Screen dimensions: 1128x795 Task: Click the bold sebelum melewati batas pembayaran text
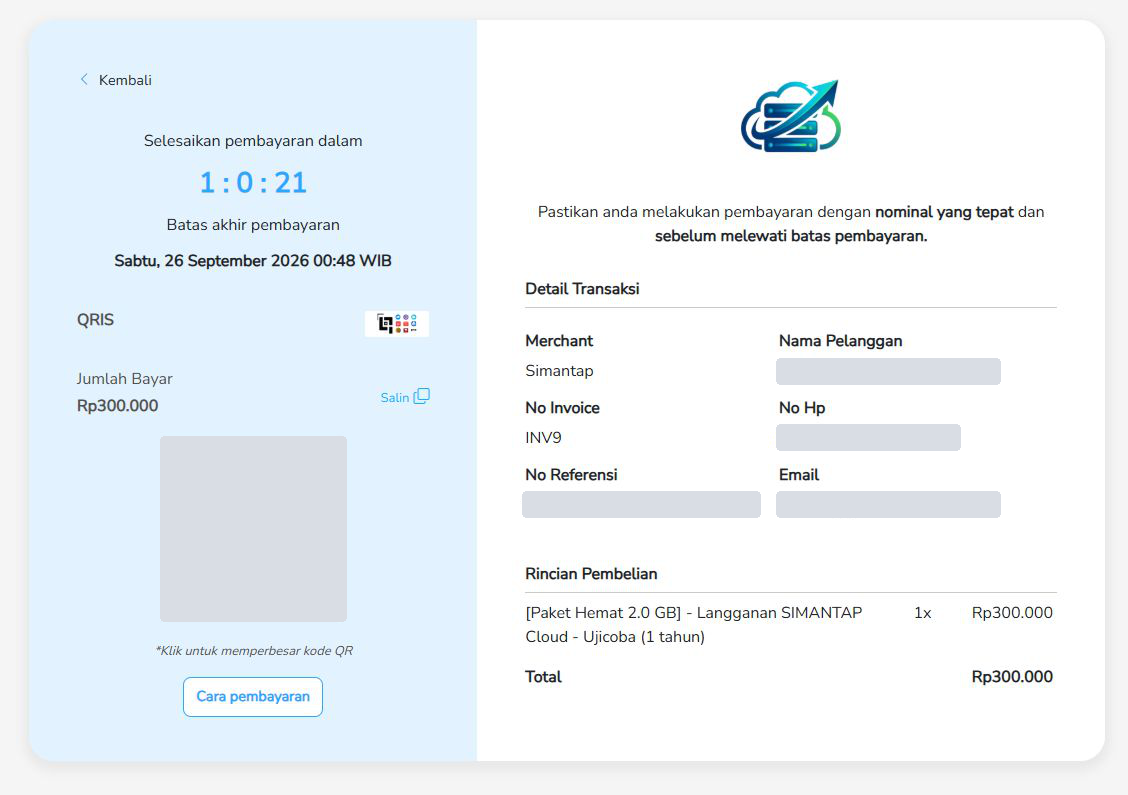[791, 236]
